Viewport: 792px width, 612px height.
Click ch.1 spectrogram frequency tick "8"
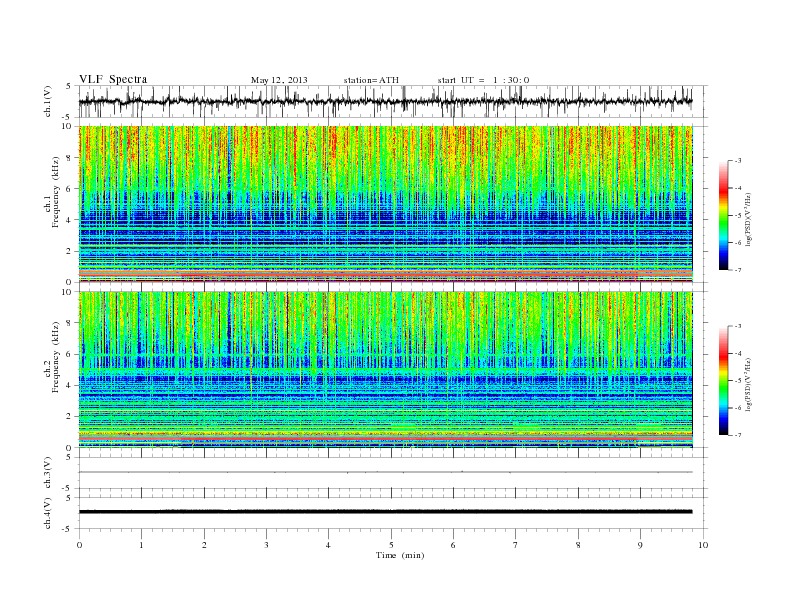tap(69, 158)
